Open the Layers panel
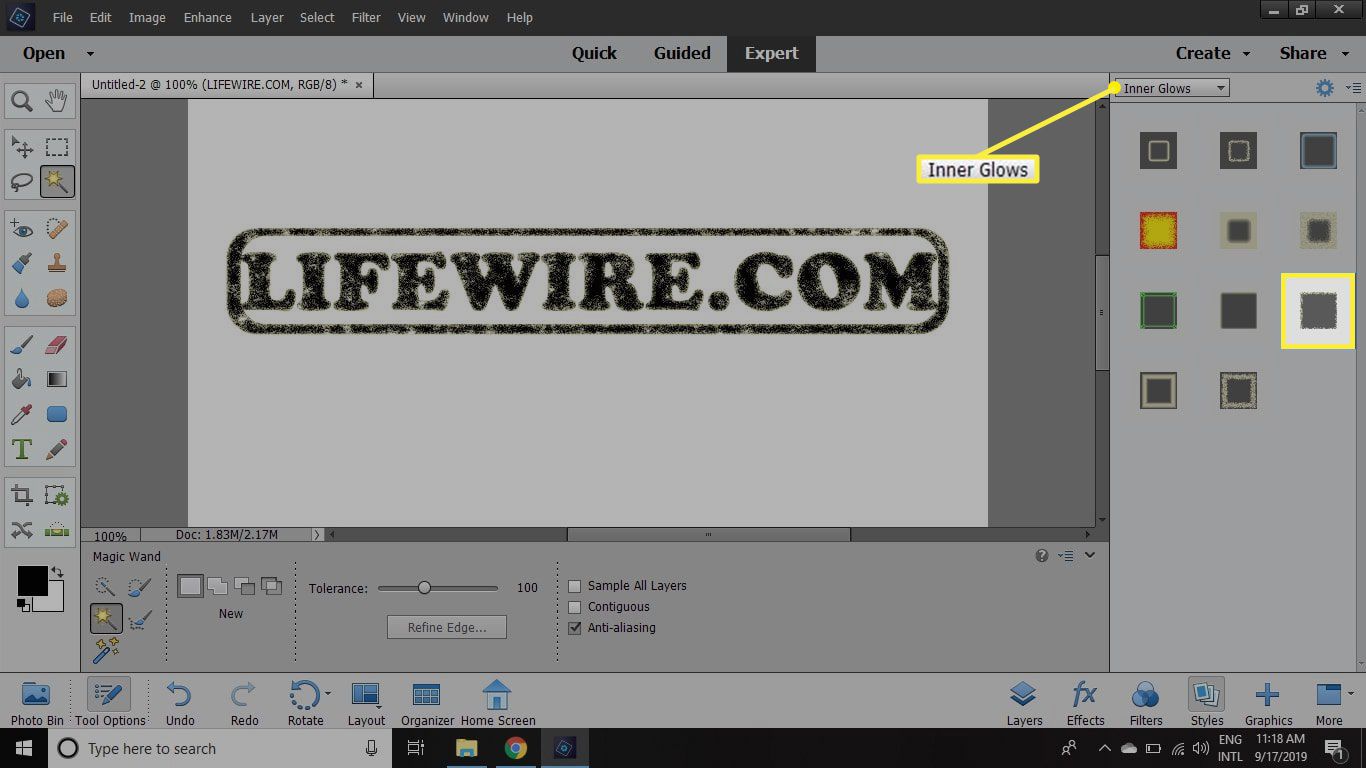Viewport: 1366px width, 768px height. [1024, 702]
